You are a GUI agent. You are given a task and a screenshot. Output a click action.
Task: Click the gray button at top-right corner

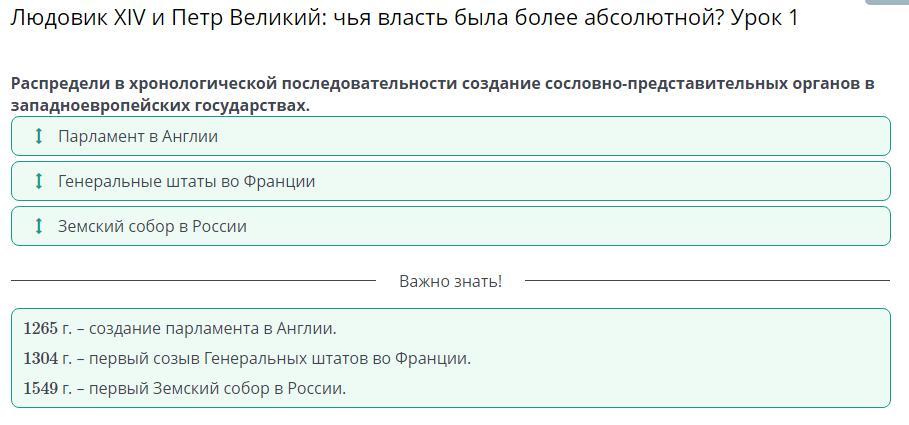(887, 3)
